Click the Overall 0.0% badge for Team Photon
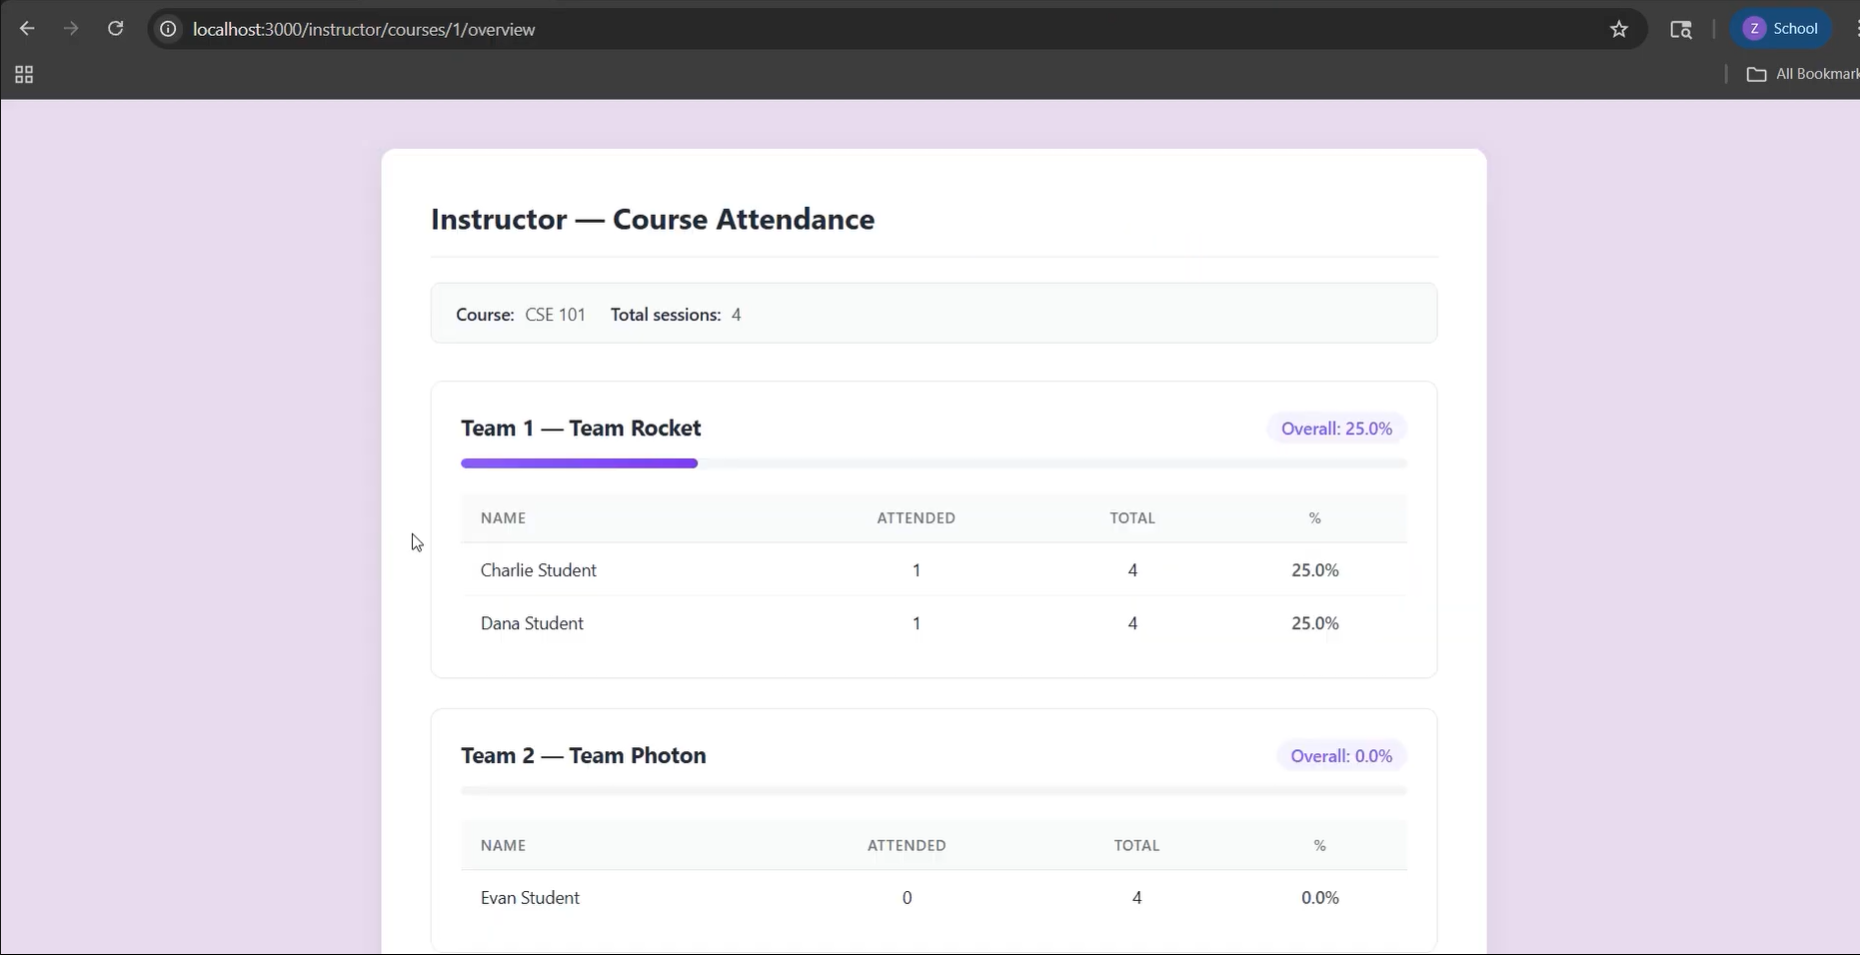 coord(1341,755)
